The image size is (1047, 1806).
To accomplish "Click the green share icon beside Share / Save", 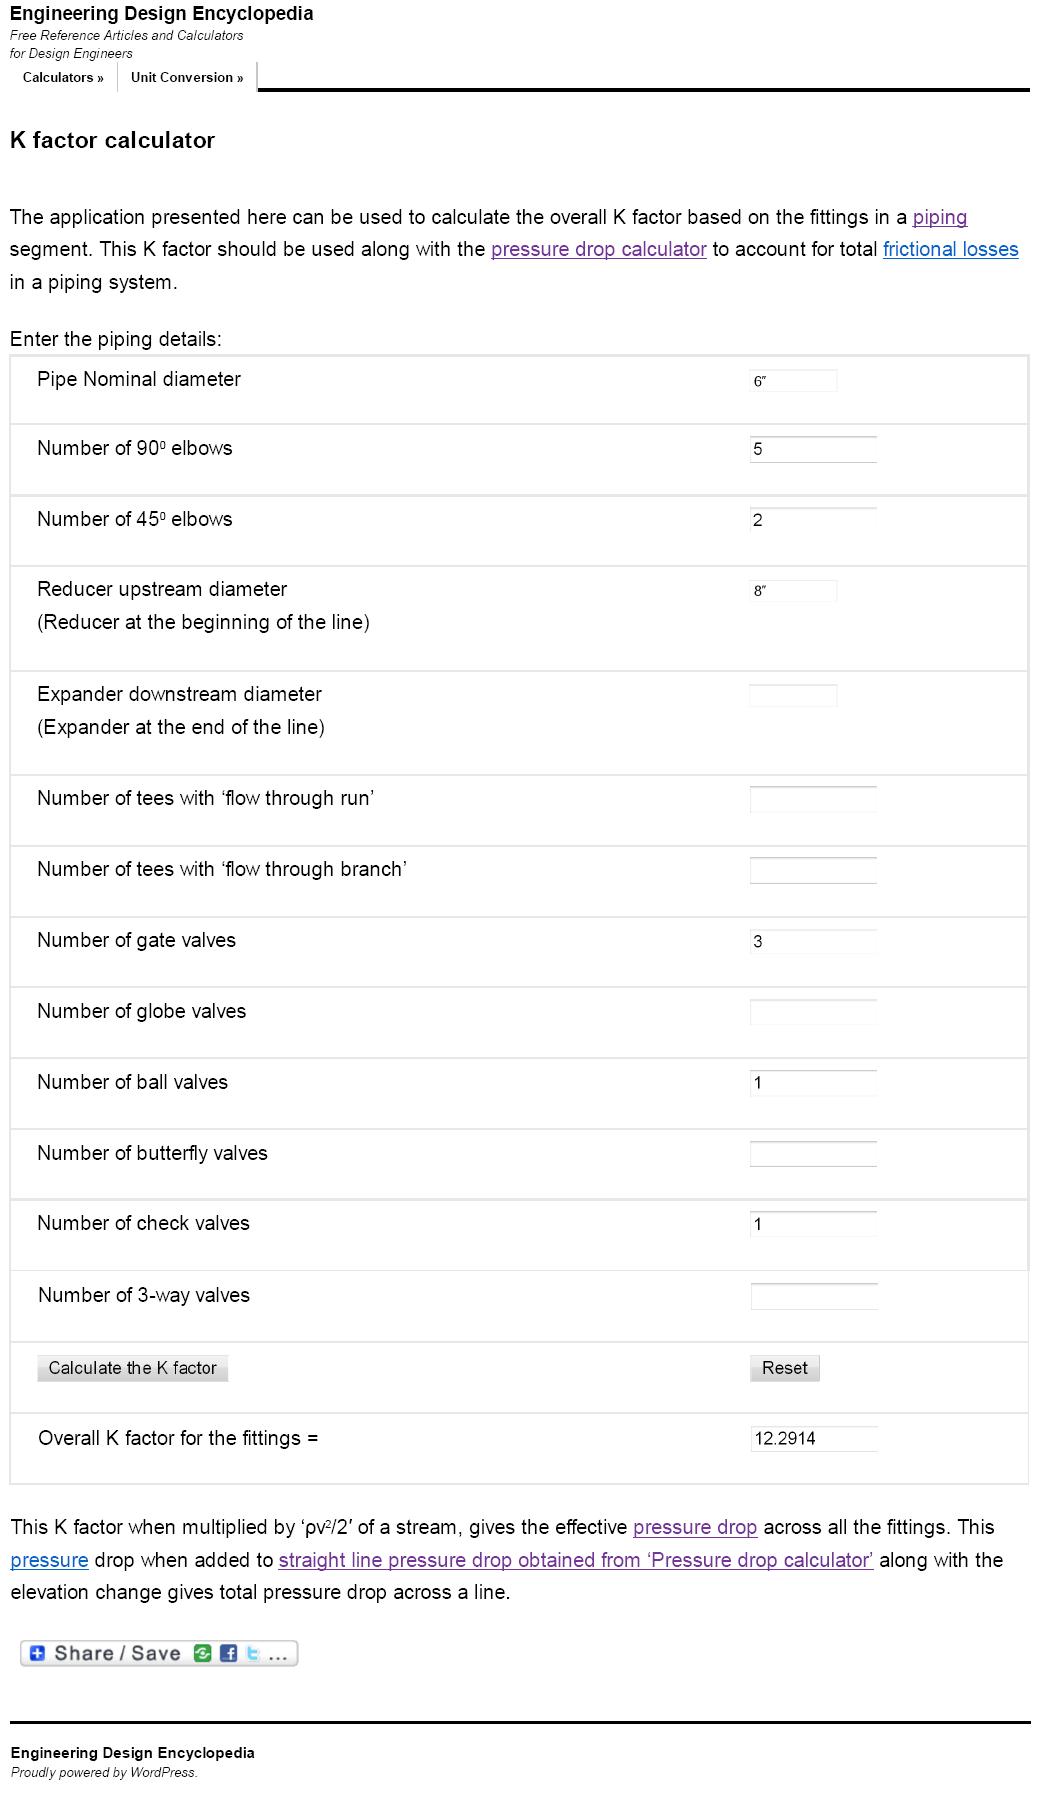I will click(x=203, y=1654).
